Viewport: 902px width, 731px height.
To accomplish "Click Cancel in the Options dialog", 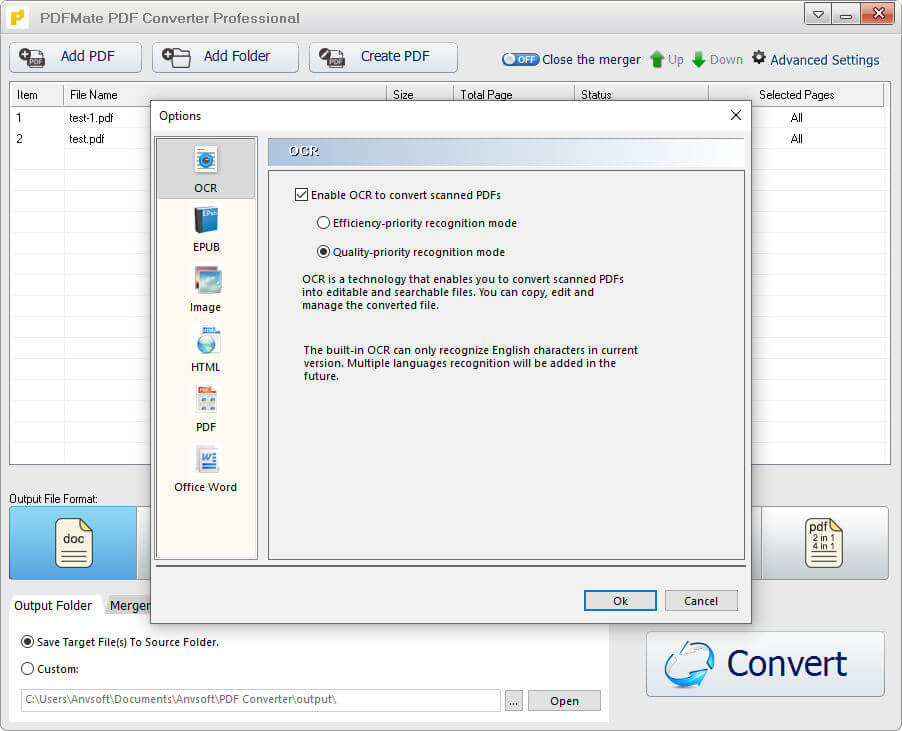I will point(701,600).
